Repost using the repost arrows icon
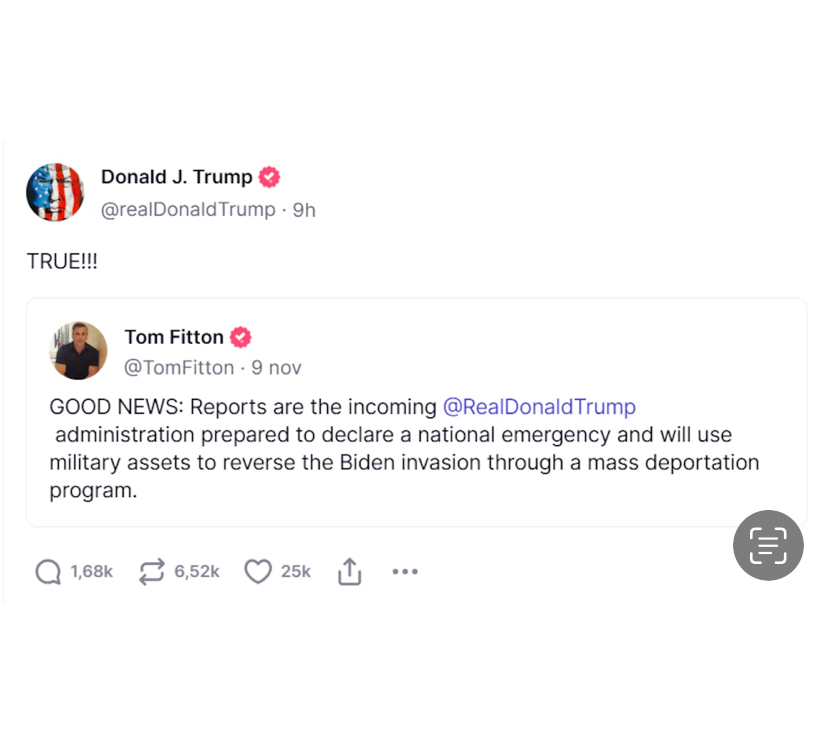Screen dimensions: 828x738 tap(151, 571)
